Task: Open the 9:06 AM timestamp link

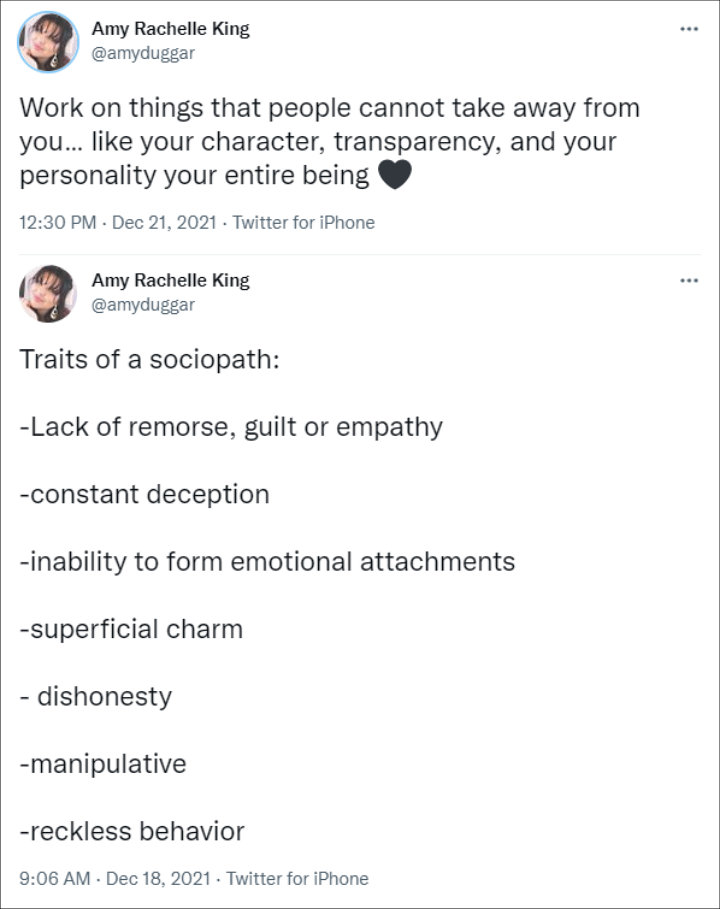Action: pyautogui.click(x=54, y=878)
